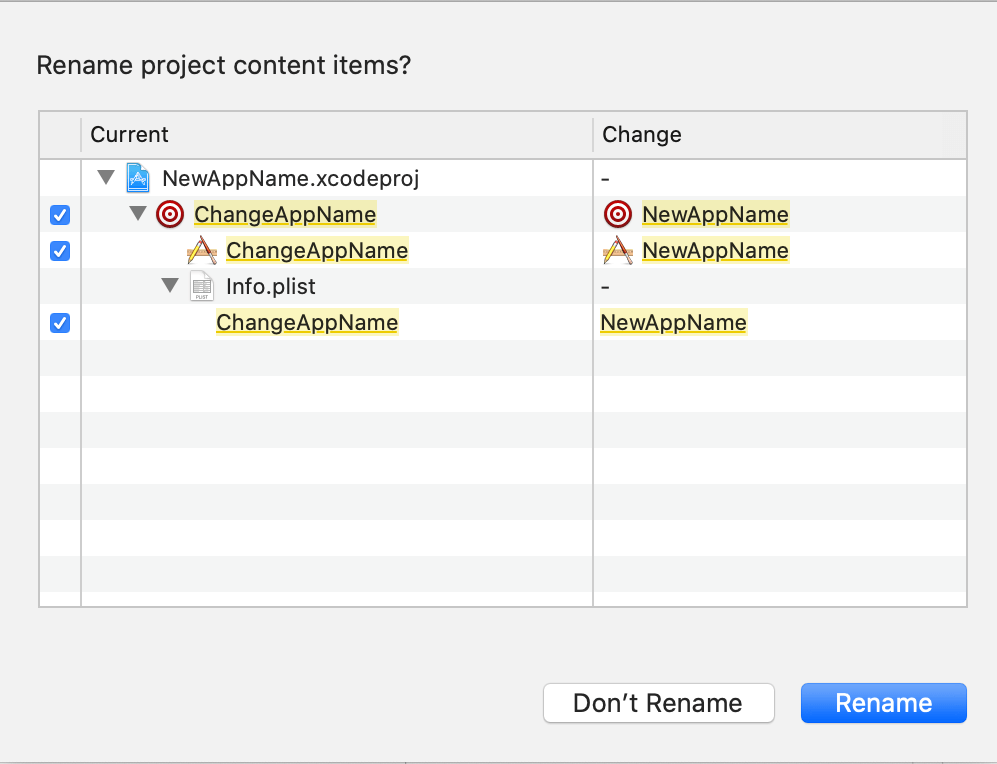Click the Don't Rename button
The height and width of the screenshot is (764, 997).
tap(658, 703)
